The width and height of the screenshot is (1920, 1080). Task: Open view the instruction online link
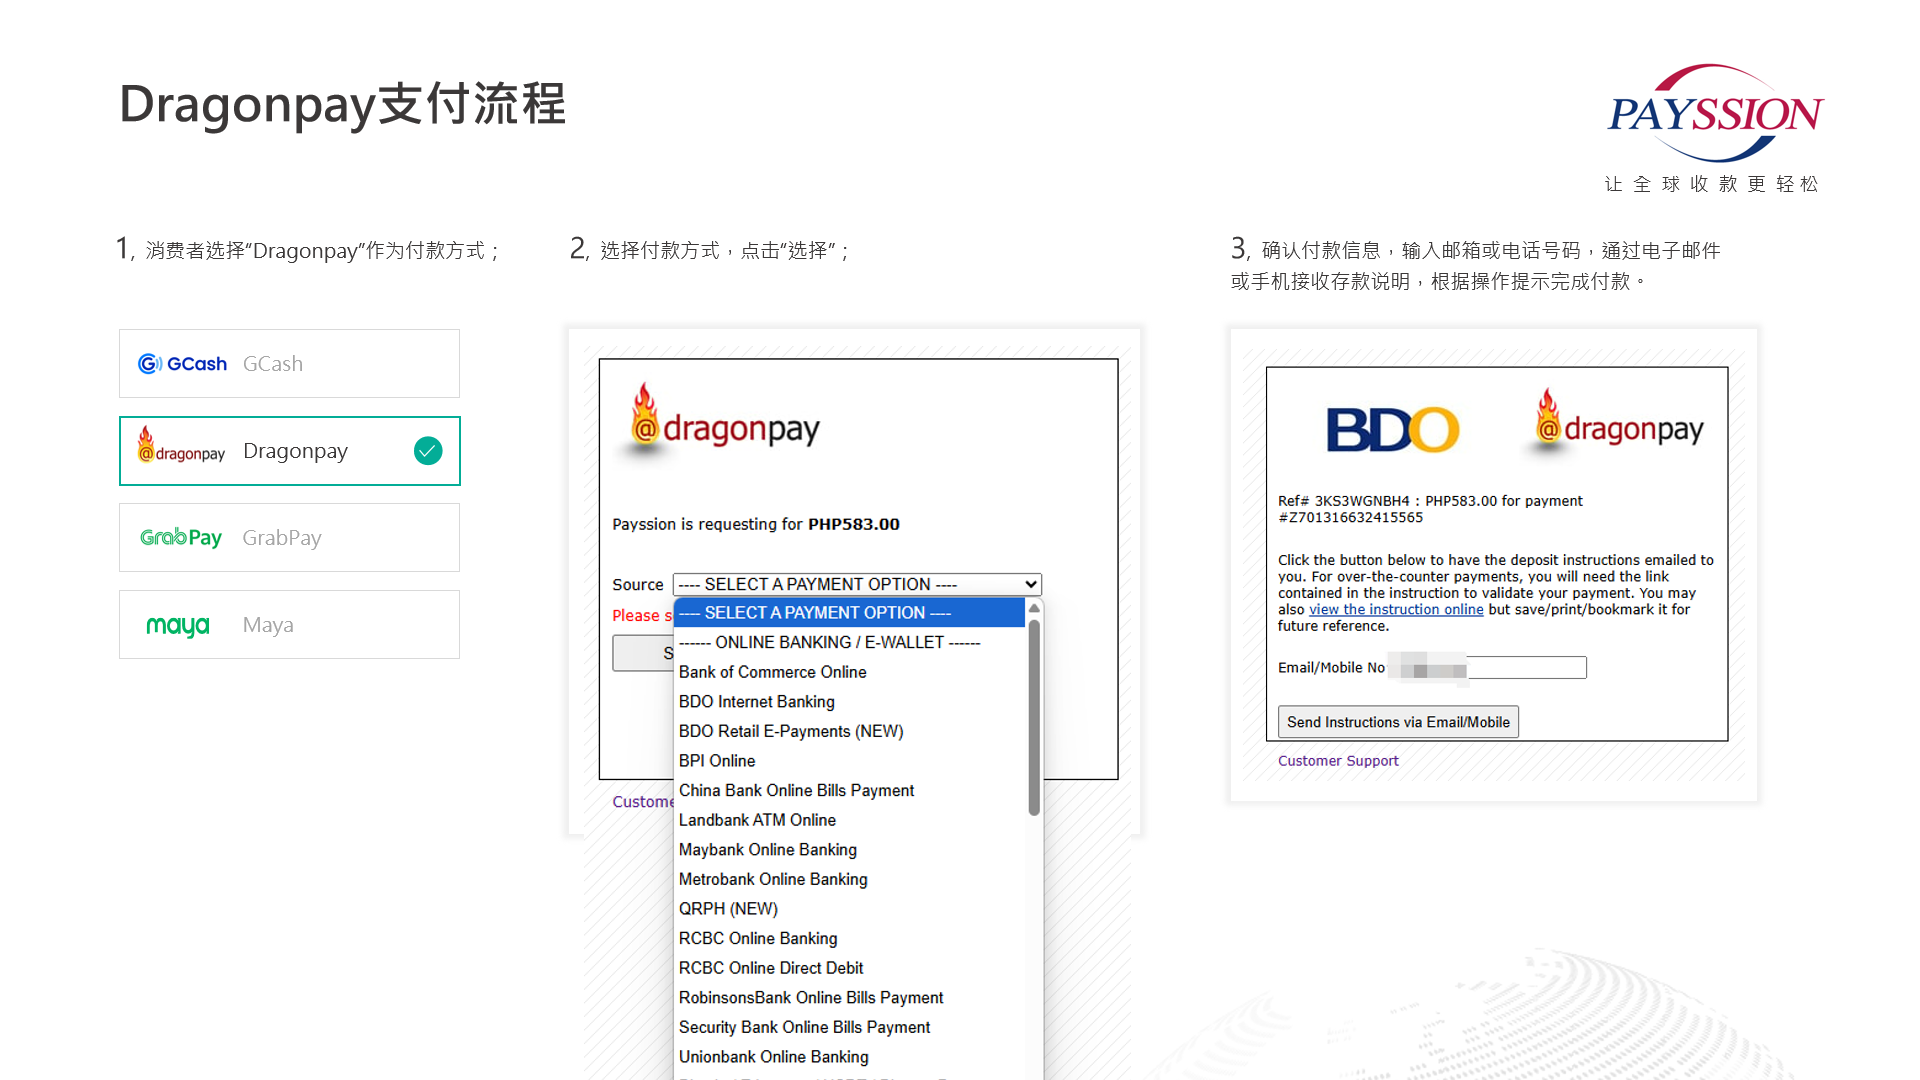(1396, 610)
